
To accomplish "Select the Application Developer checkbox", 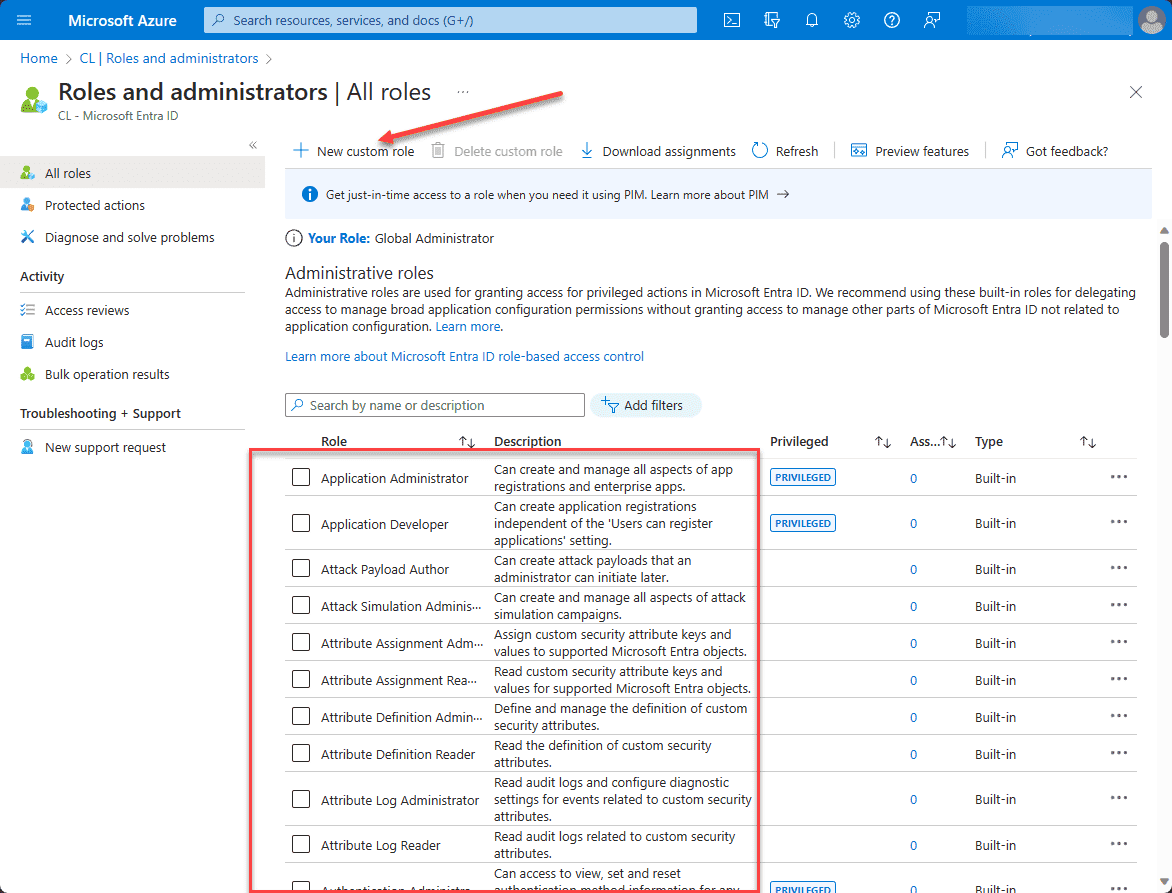I will pyautogui.click(x=300, y=523).
